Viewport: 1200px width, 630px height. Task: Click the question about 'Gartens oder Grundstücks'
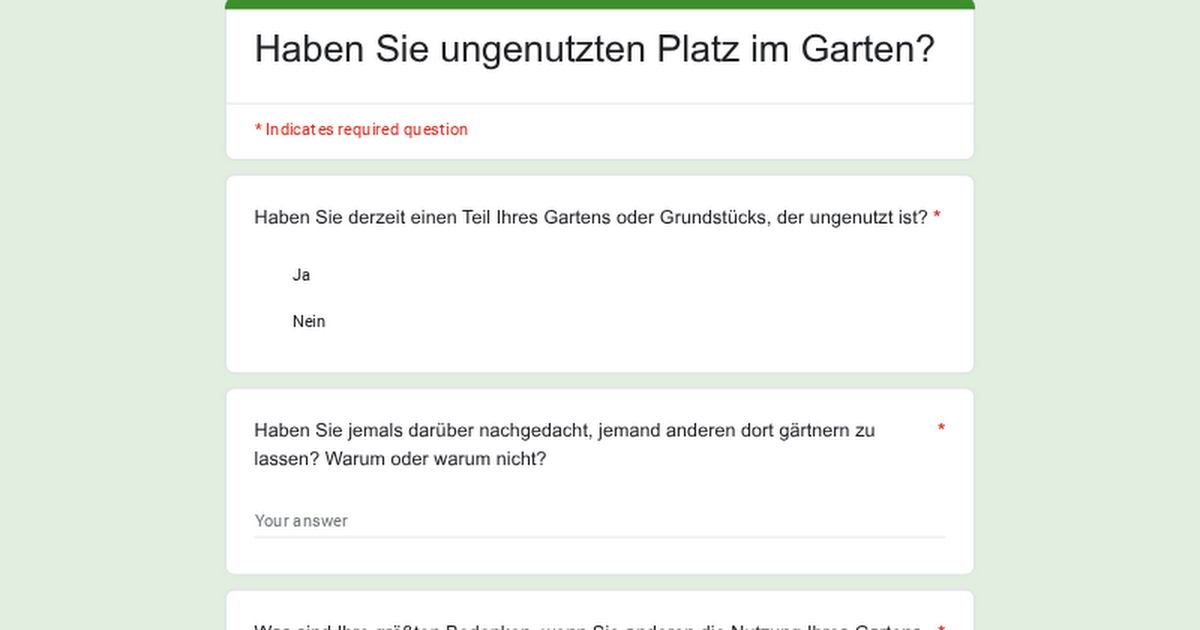click(x=590, y=217)
